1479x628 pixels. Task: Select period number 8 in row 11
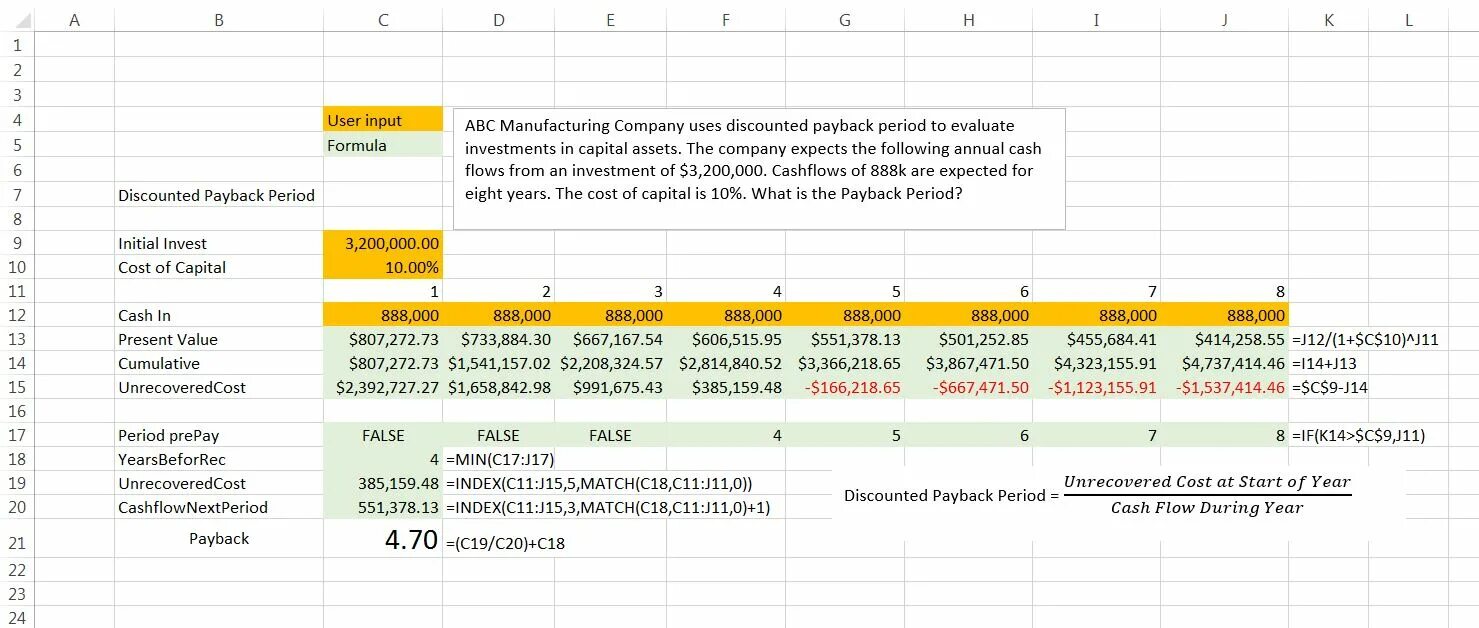pos(1226,291)
